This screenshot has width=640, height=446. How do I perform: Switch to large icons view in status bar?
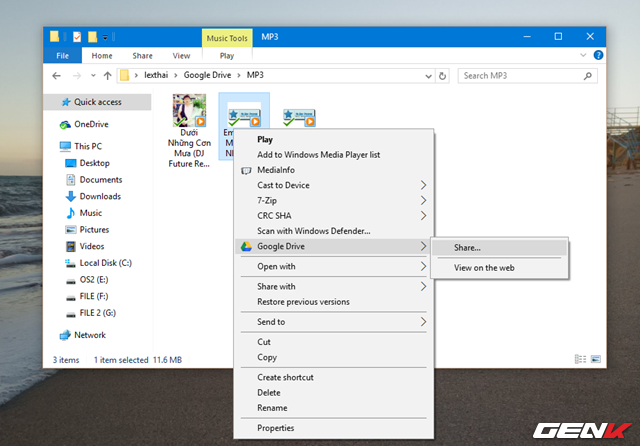[596, 359]
